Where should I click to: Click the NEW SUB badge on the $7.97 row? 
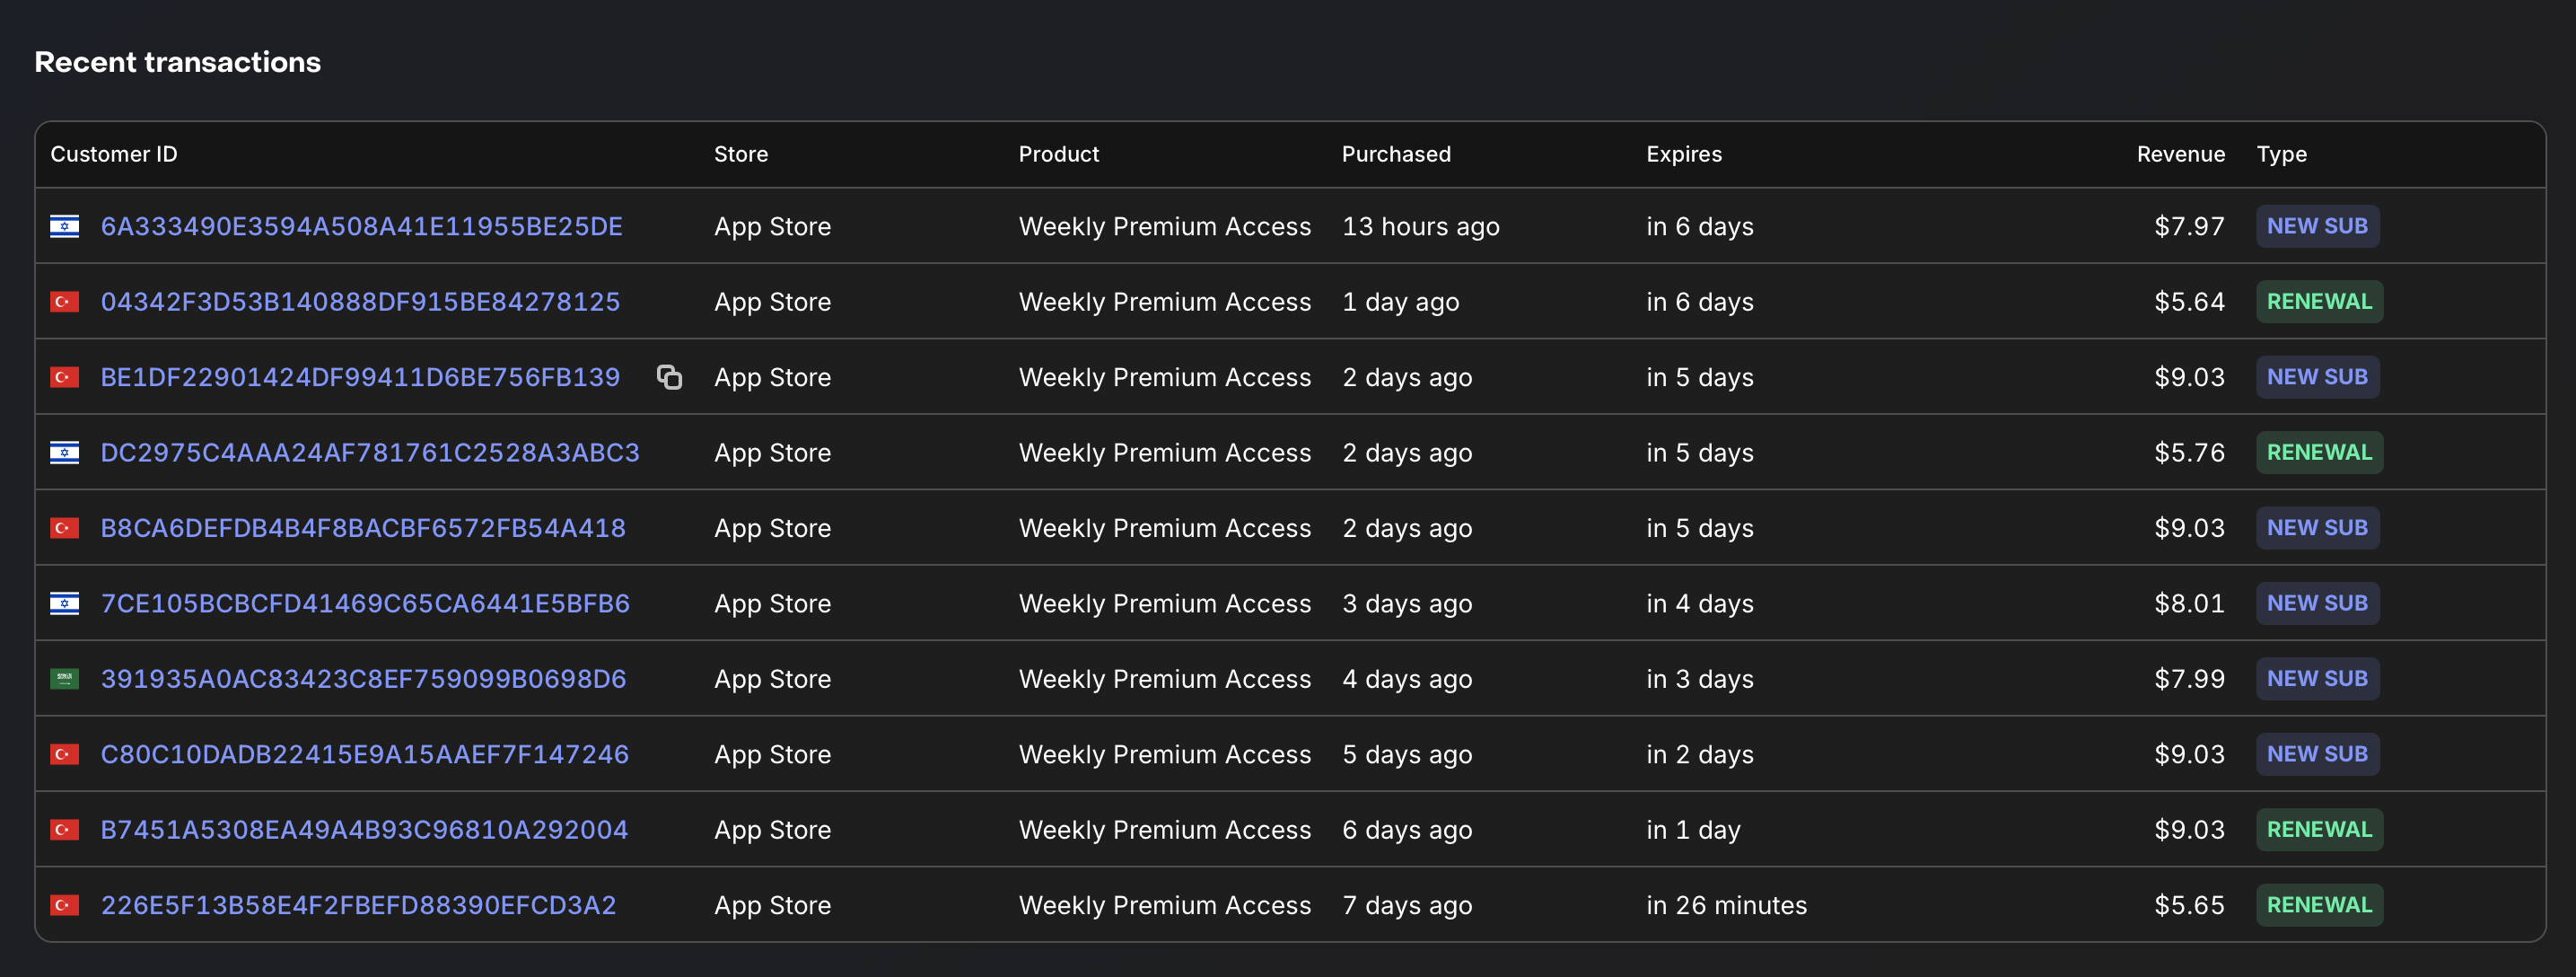2317,226
